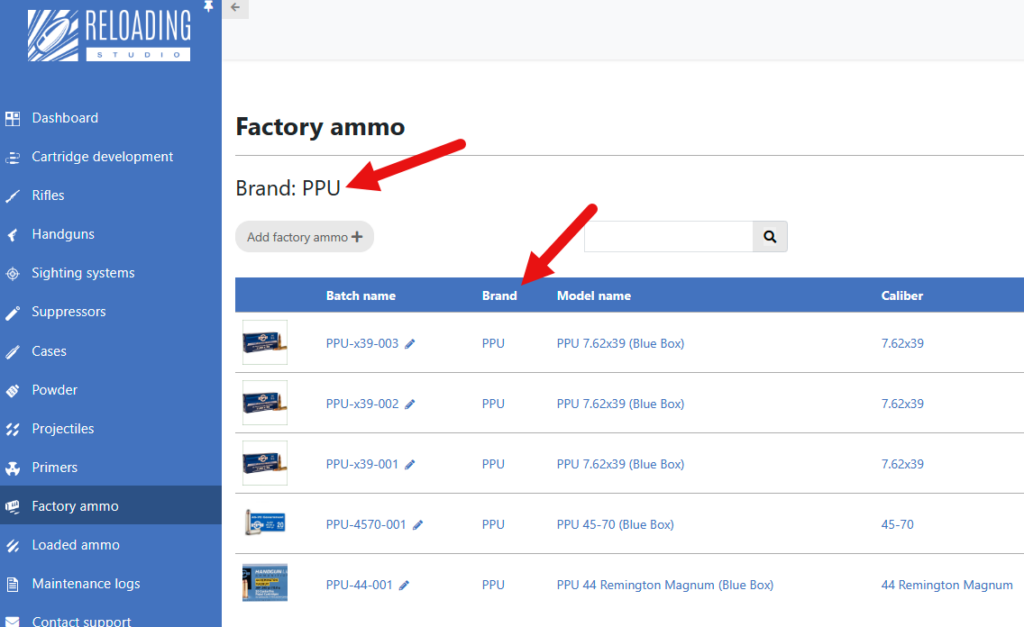Go to Cartridge development section

pyautogui.click(x=102, y=157)
